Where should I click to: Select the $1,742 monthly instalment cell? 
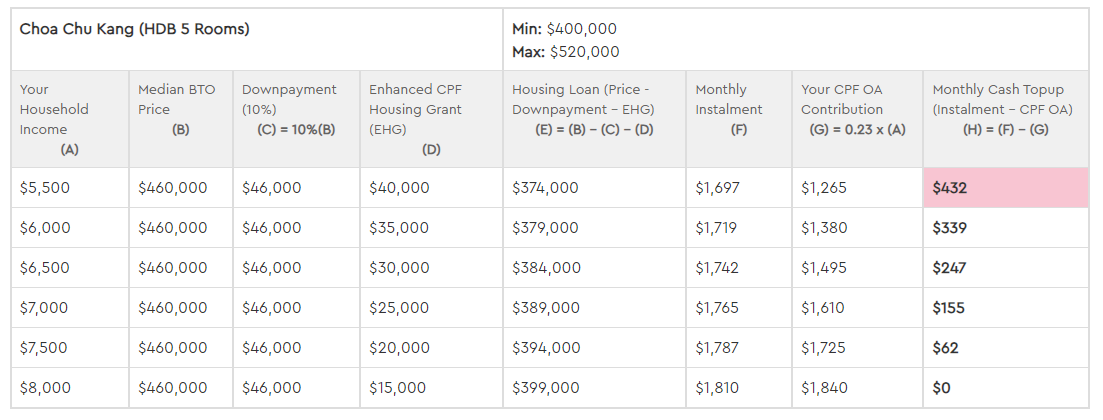pos(739,268)
